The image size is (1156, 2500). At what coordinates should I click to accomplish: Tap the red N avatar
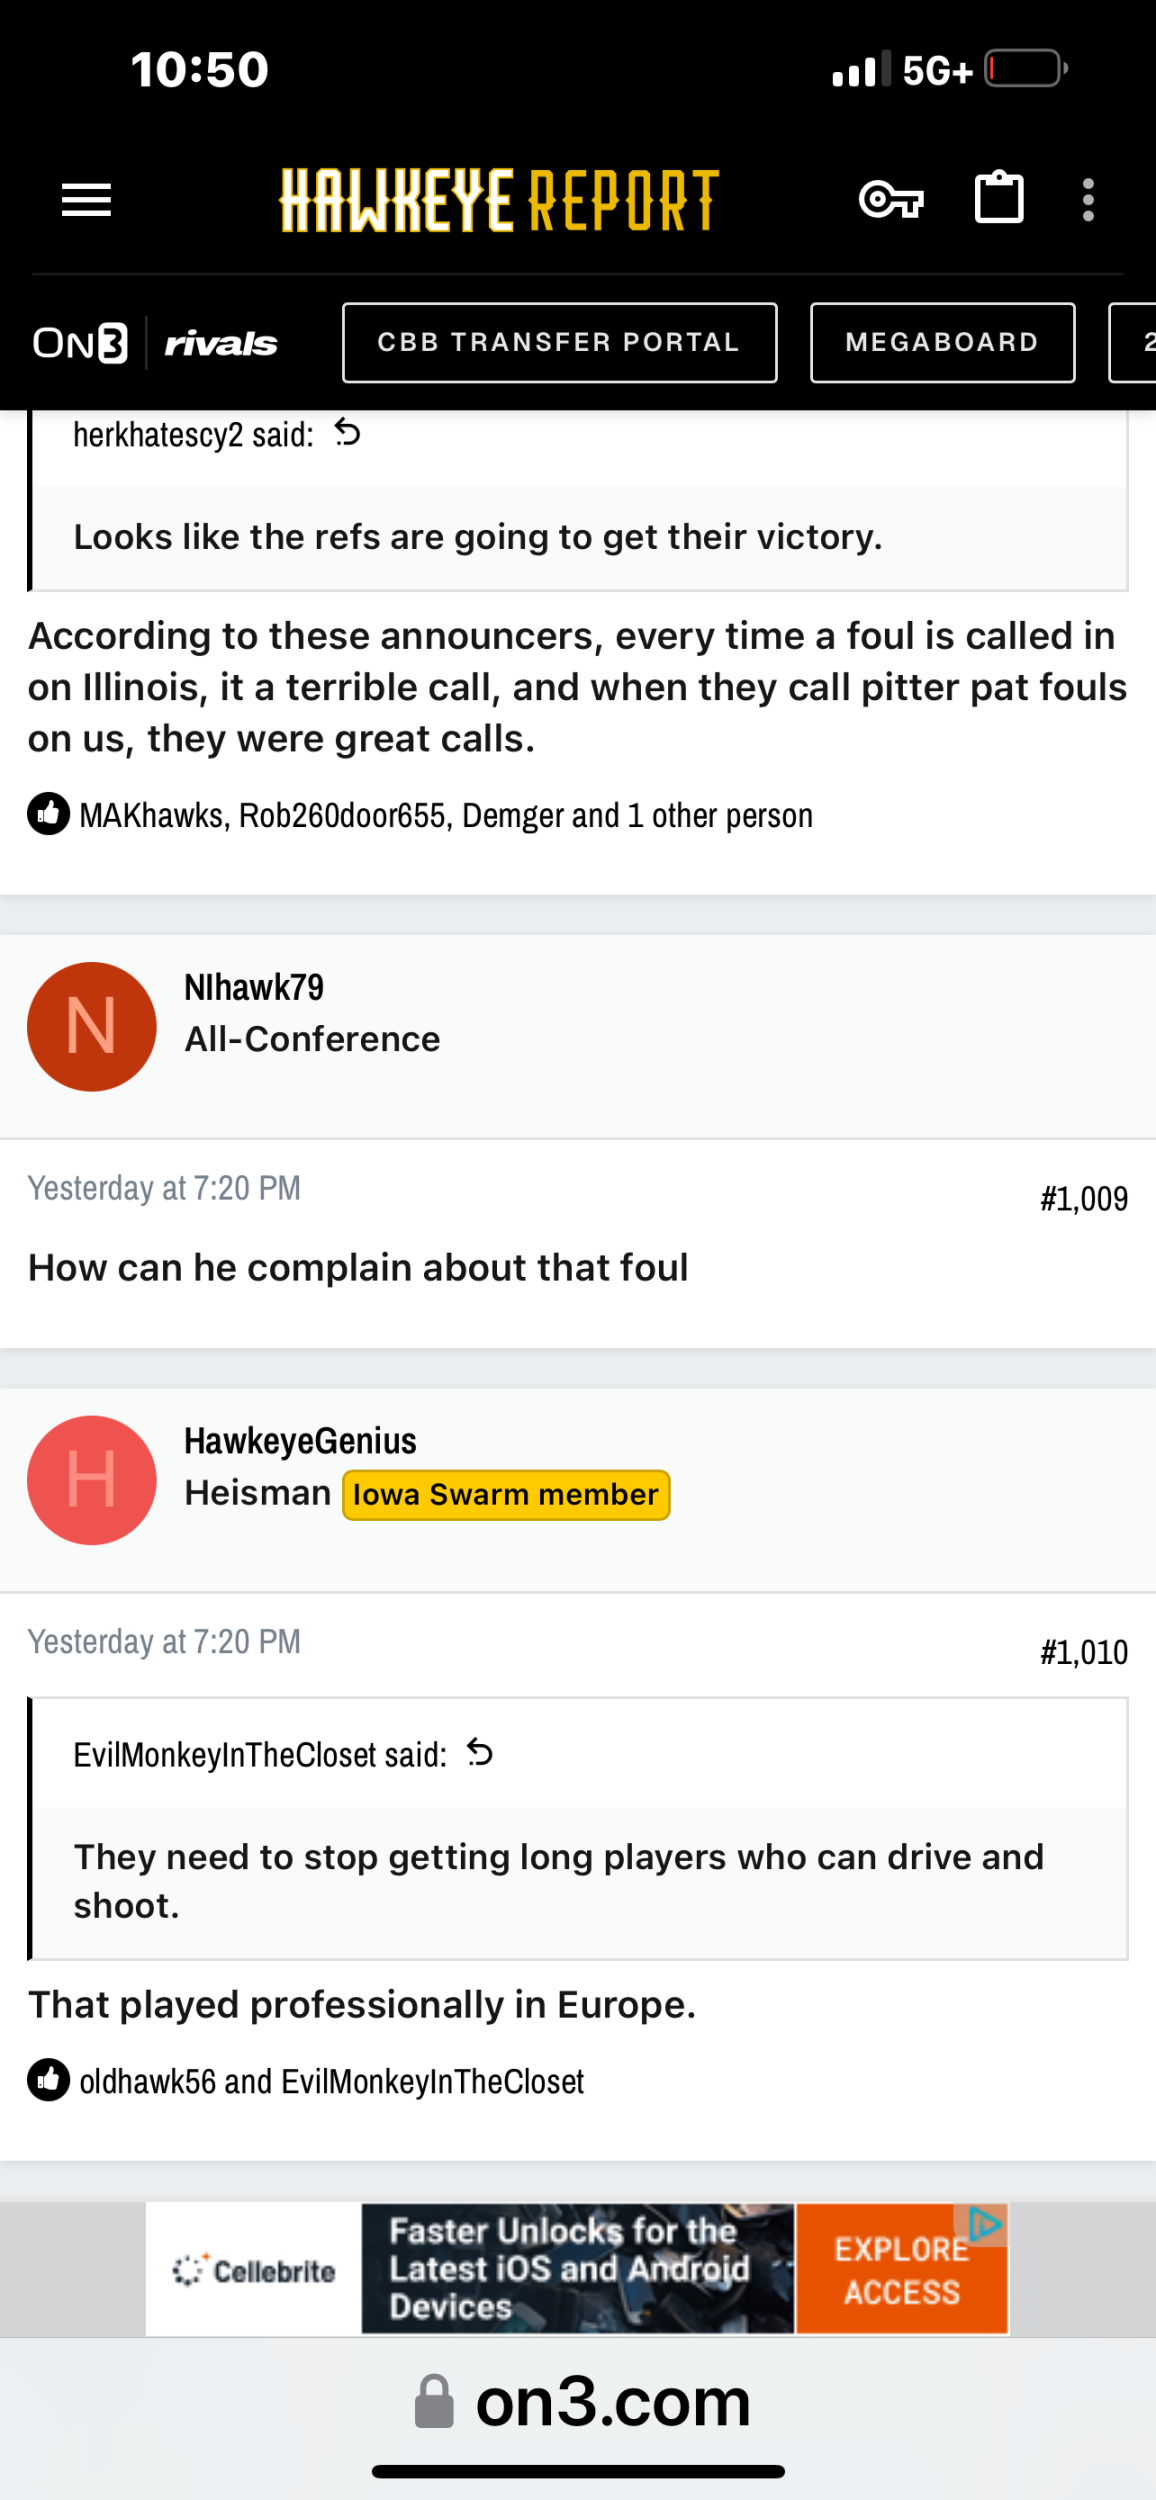click(92, 1027)
